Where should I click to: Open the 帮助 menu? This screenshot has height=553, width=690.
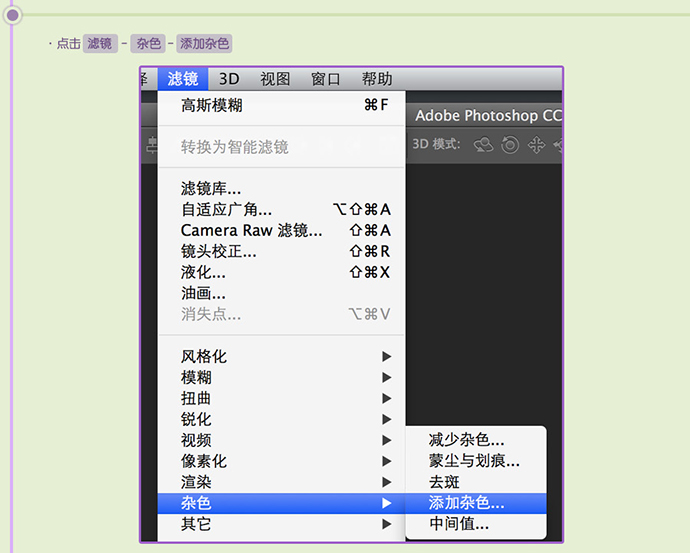click(377, 79)
